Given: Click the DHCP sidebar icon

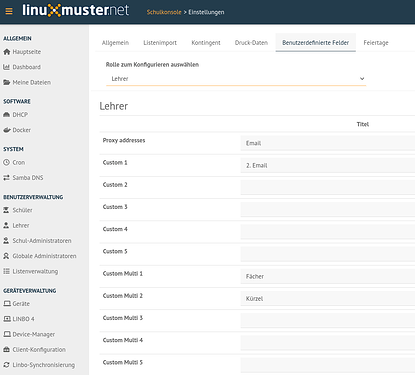Looking at the screenshot, I should click(6, 115).
